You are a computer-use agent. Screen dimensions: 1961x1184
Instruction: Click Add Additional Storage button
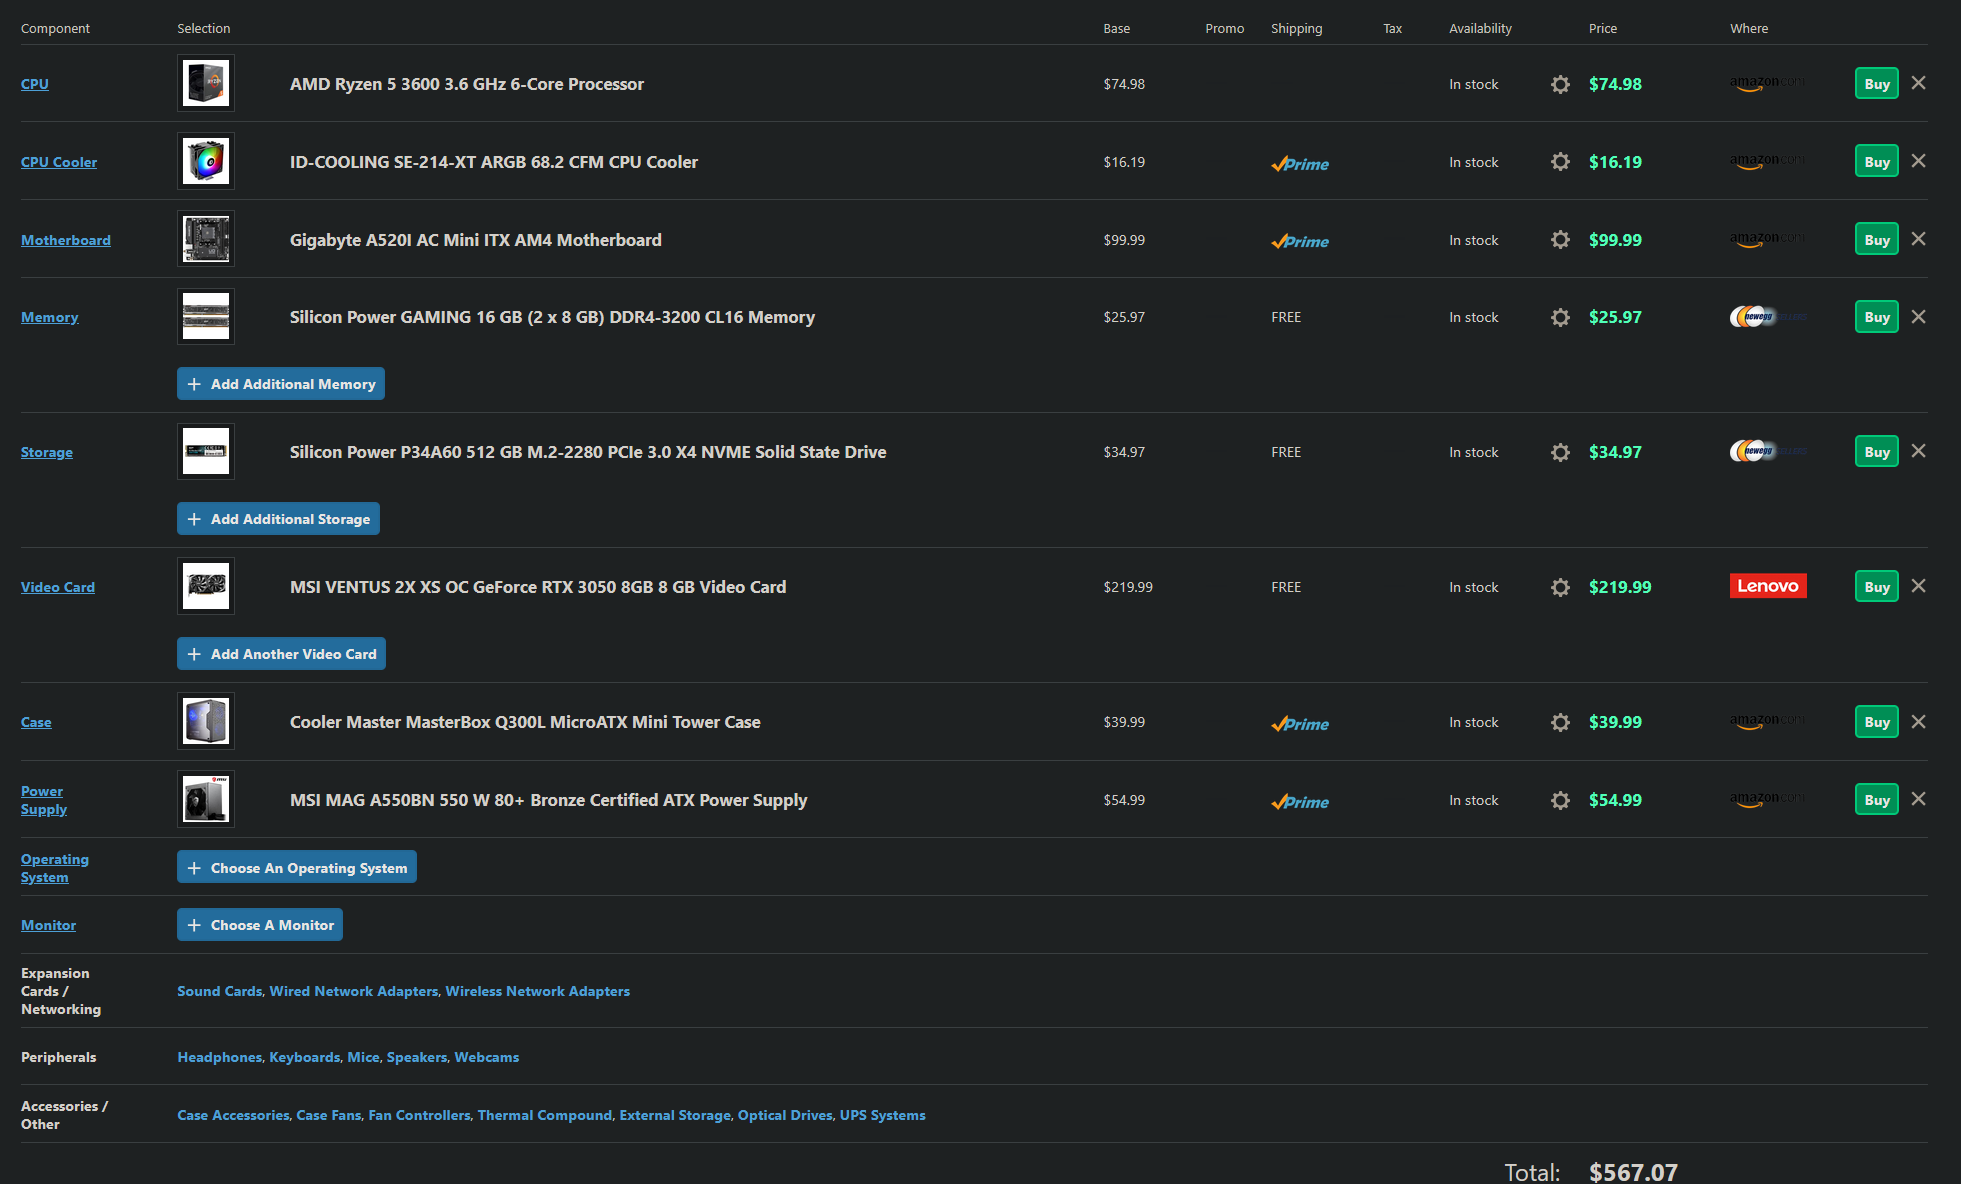tap(278, 519)
